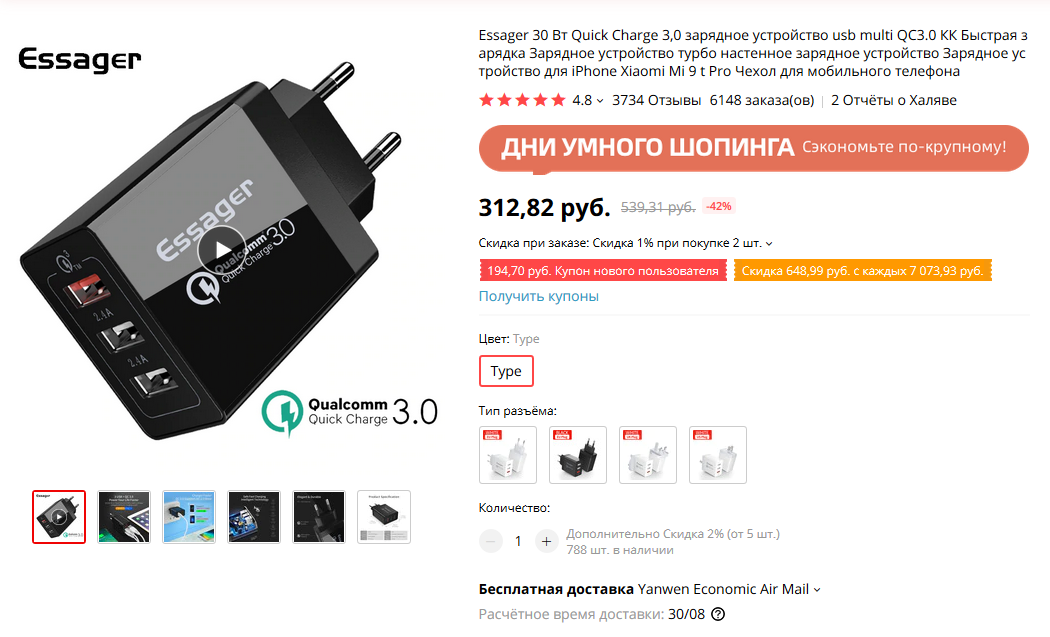
Task: Show the product specification thumbnail
Action: [384, 516]
